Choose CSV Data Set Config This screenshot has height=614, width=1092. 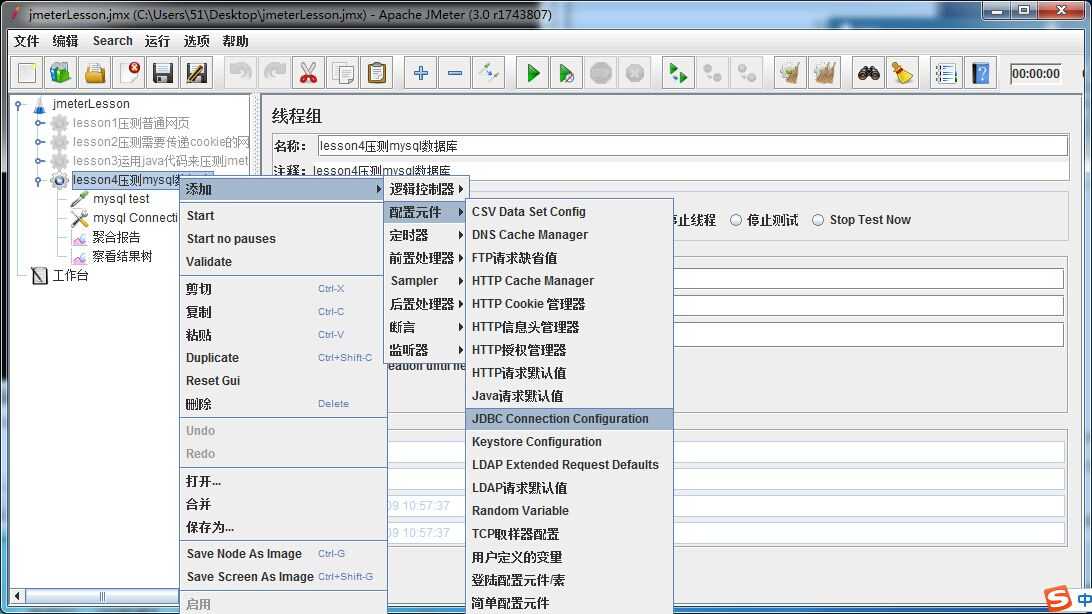tap(569, 212)
